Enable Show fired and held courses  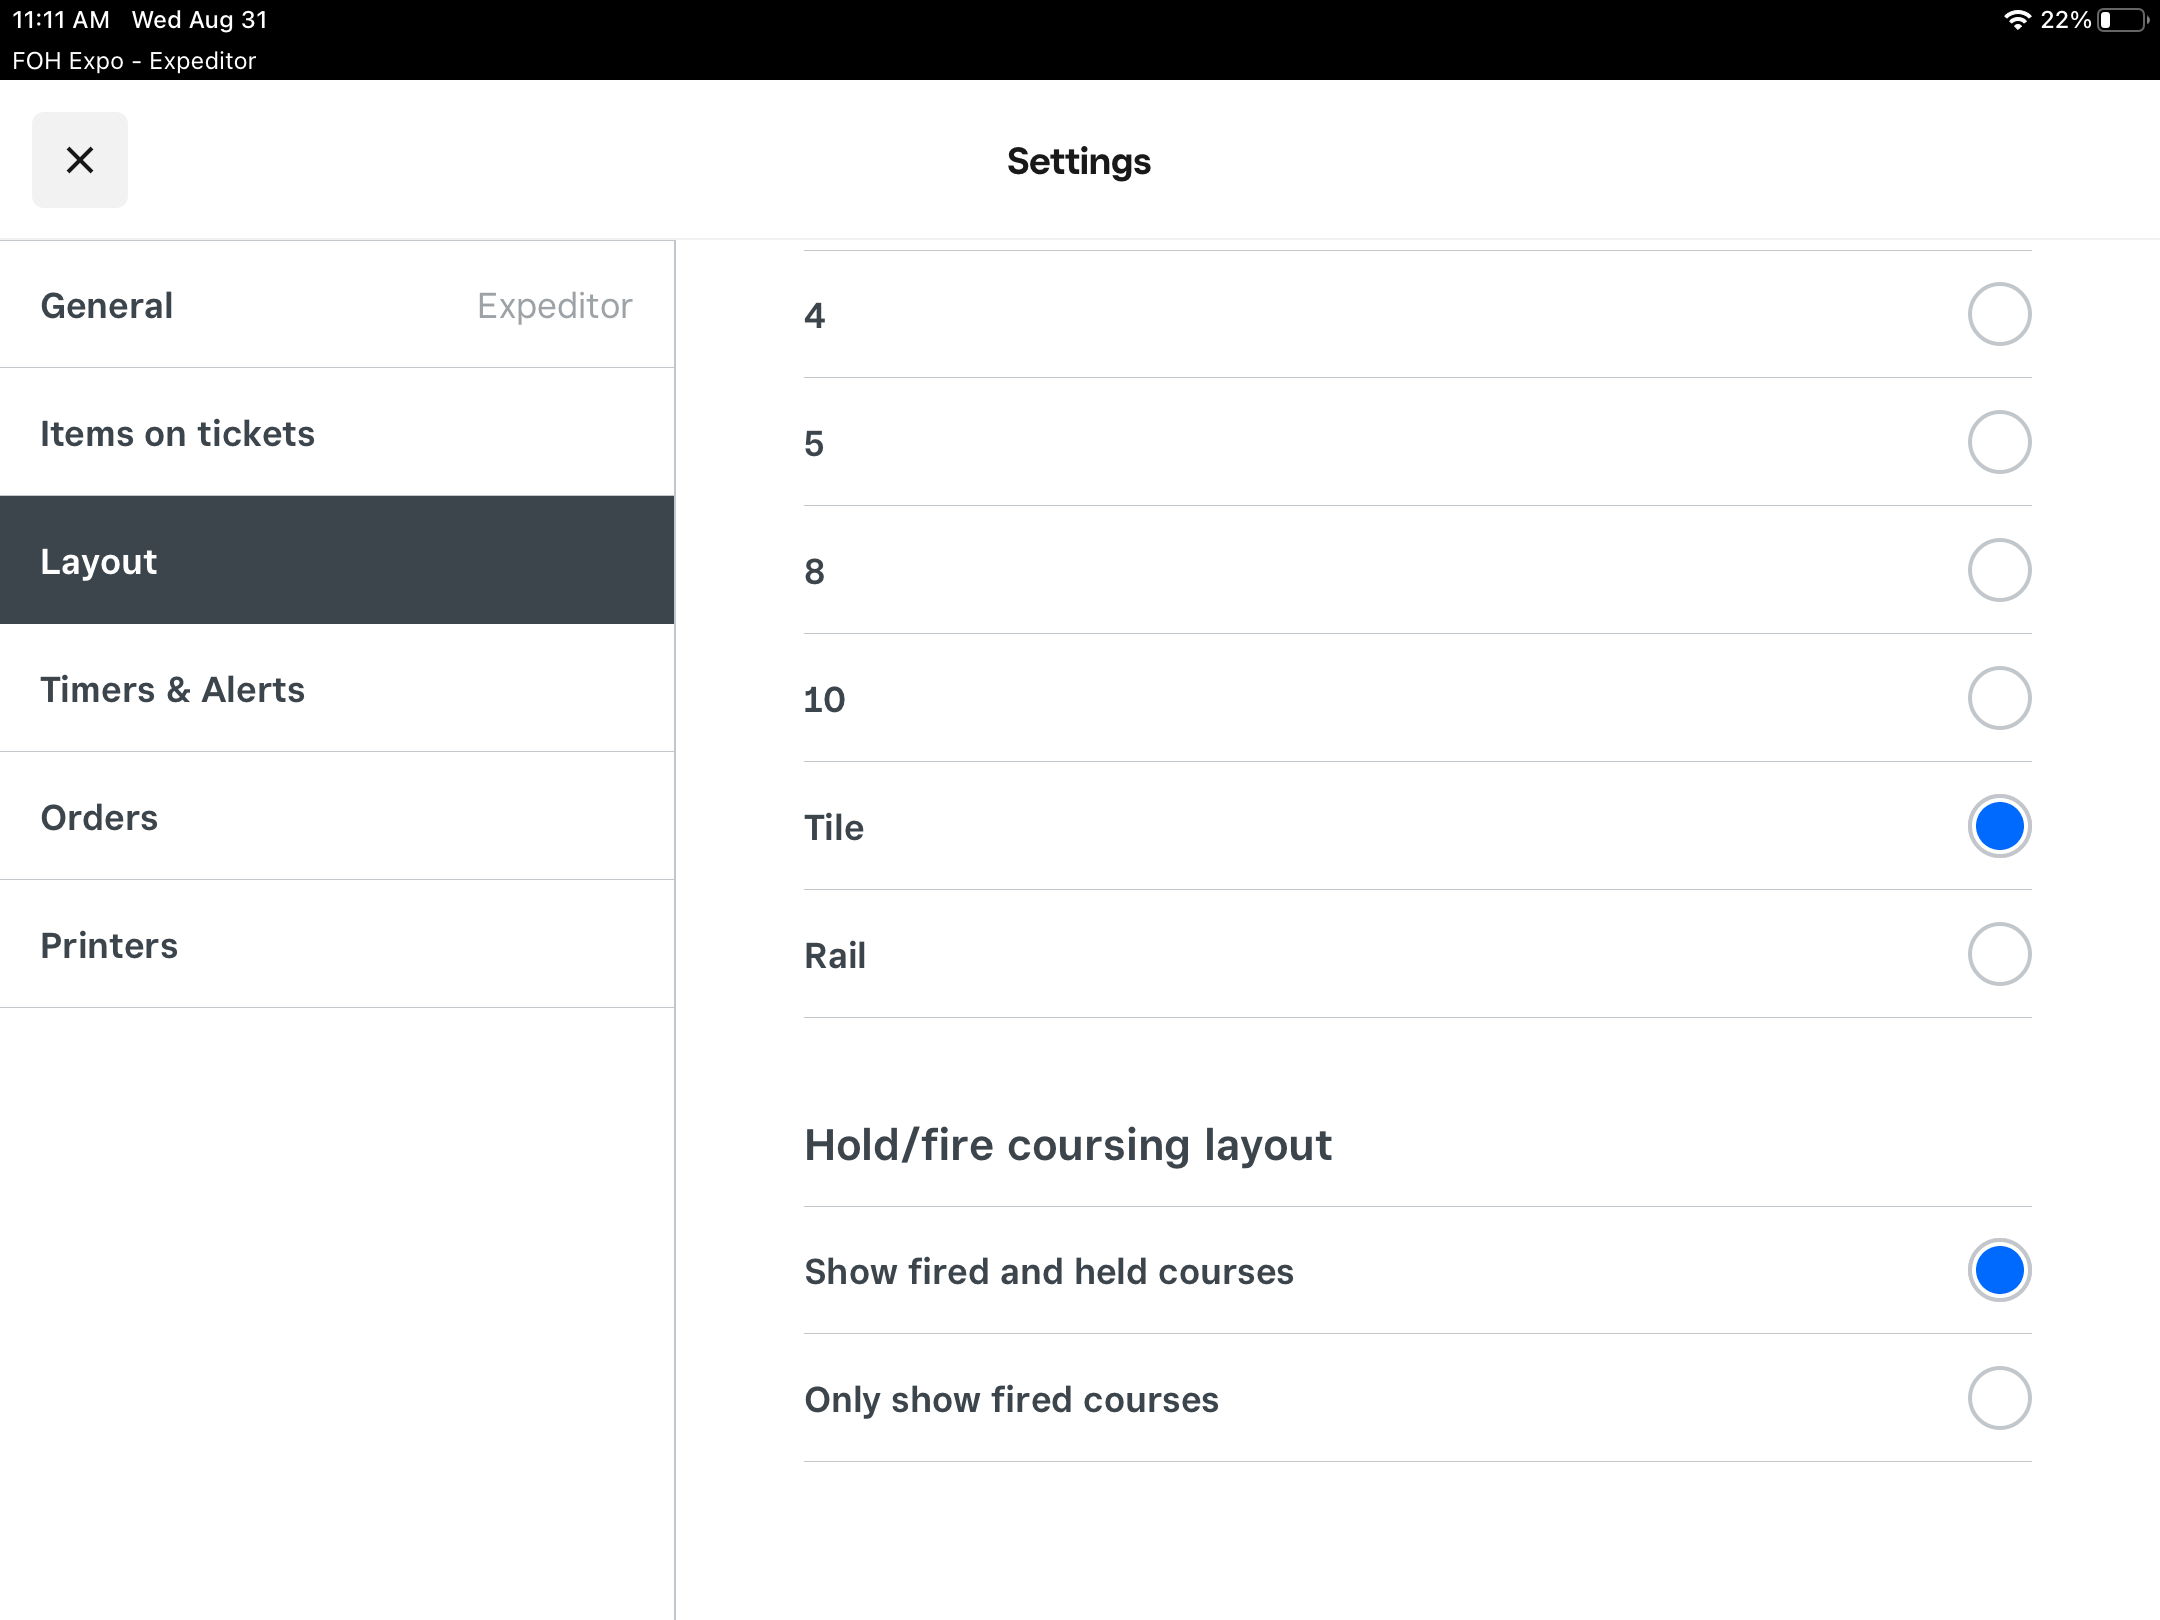1998,1270
